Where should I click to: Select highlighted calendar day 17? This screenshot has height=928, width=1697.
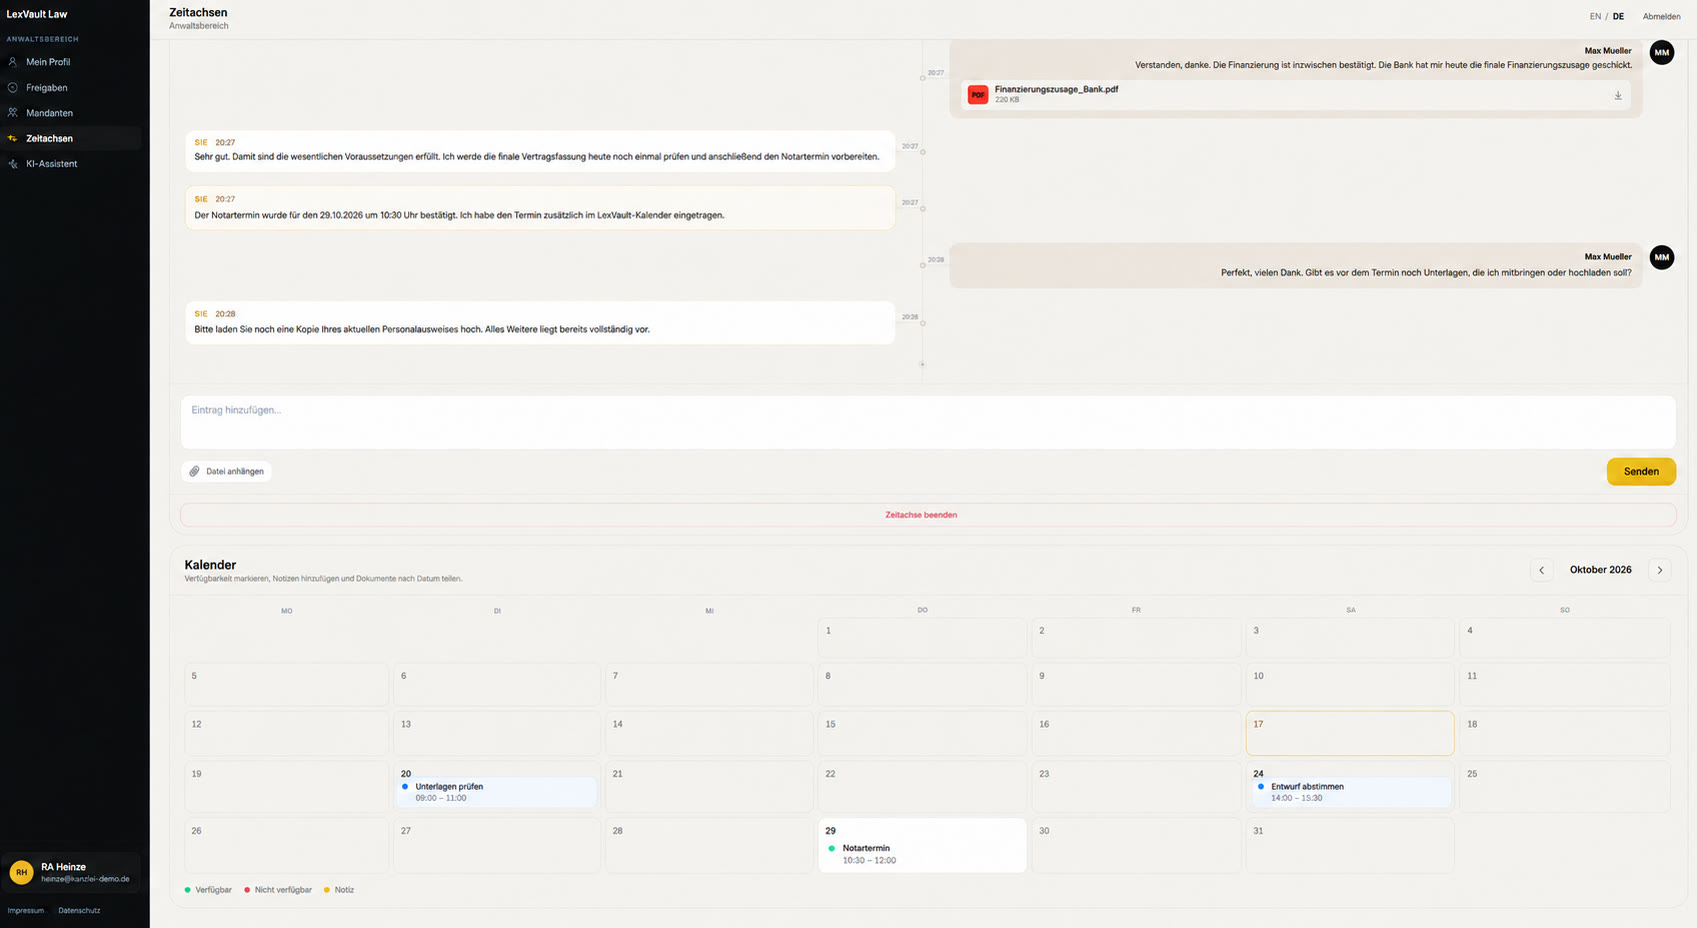click(1350, 733)
